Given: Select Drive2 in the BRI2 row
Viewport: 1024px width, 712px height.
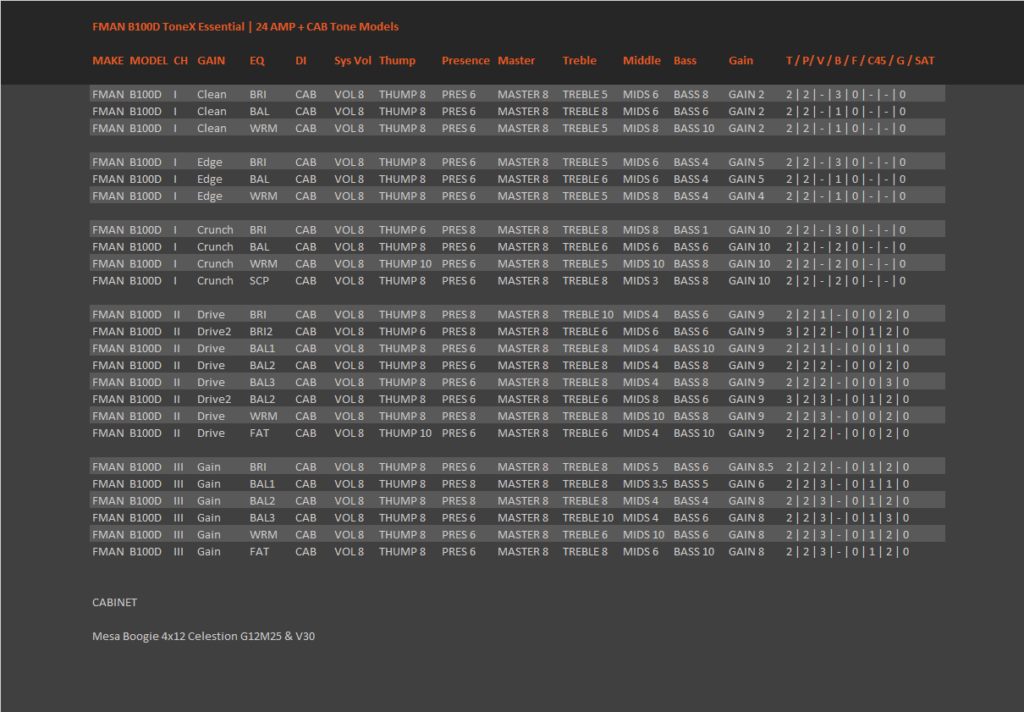Looking at the screenshot, I should tap(214, 332).
